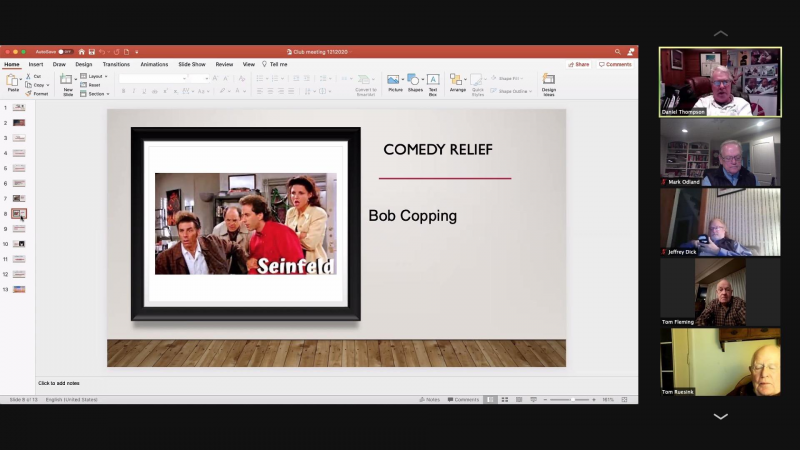Toggle Strikethrough formatting
This screenshot has height=450, width=800.
pos(155,91)
